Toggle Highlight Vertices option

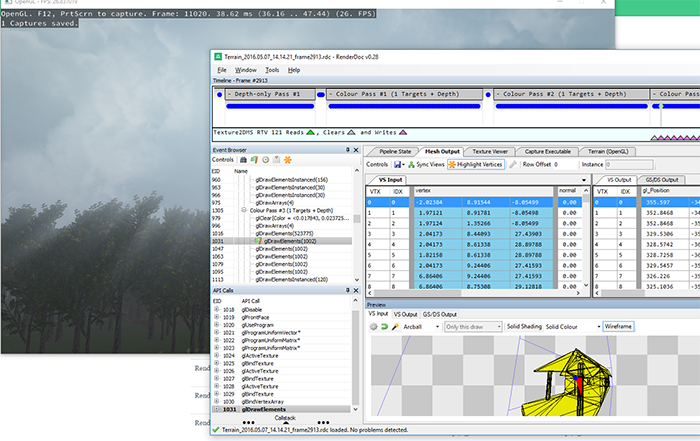coord(477,164)
